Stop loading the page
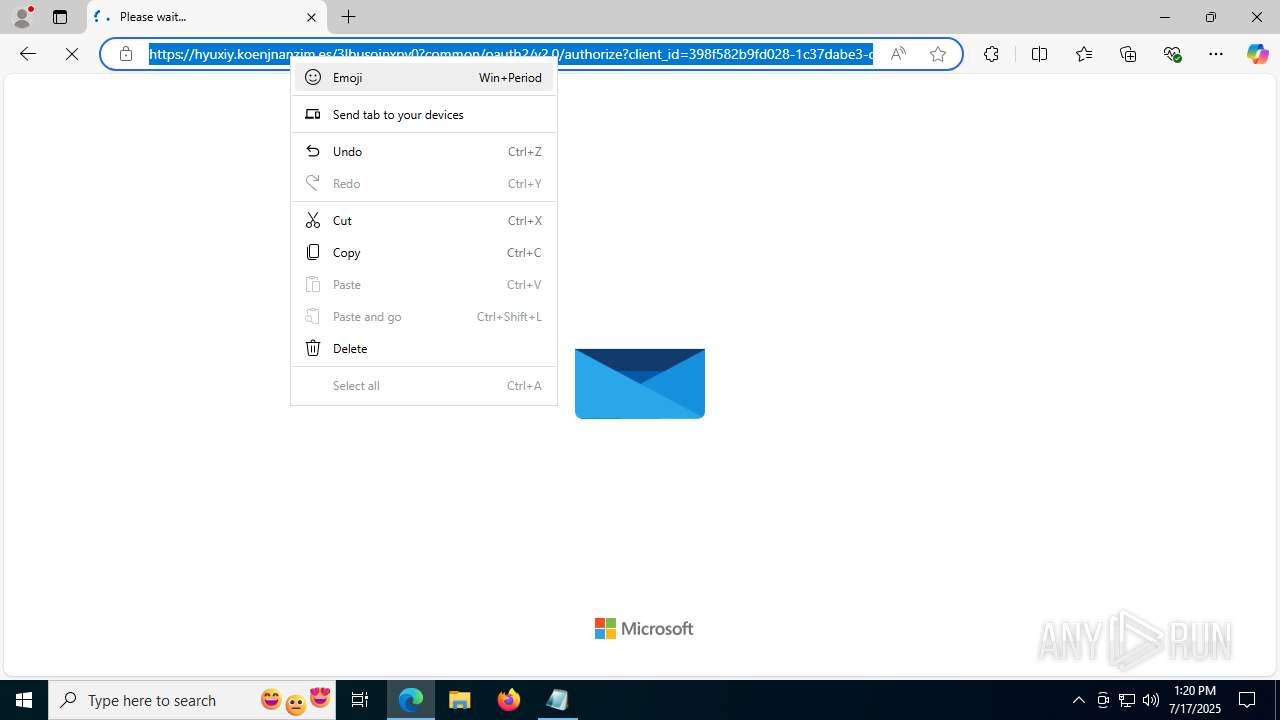Screen dimensions: 1280x720 click(72, 54)
